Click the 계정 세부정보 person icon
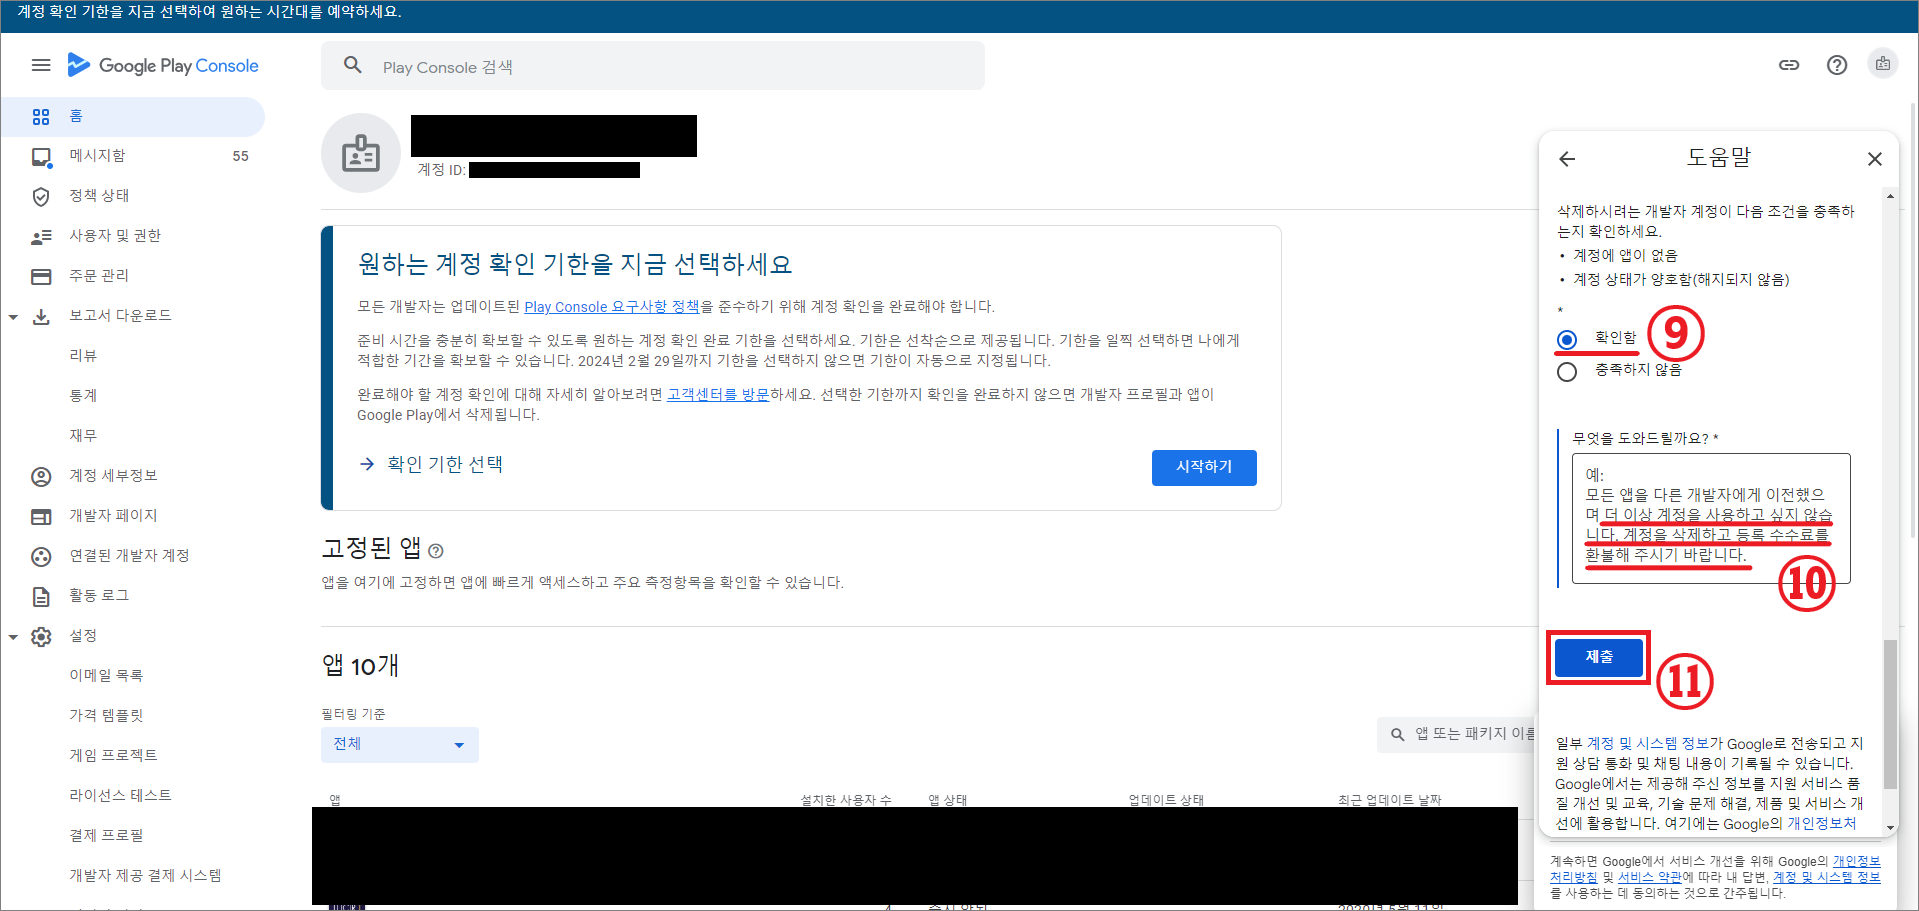Image resolution: width=1919 pixels, height=911 pixels. point(41,476)
